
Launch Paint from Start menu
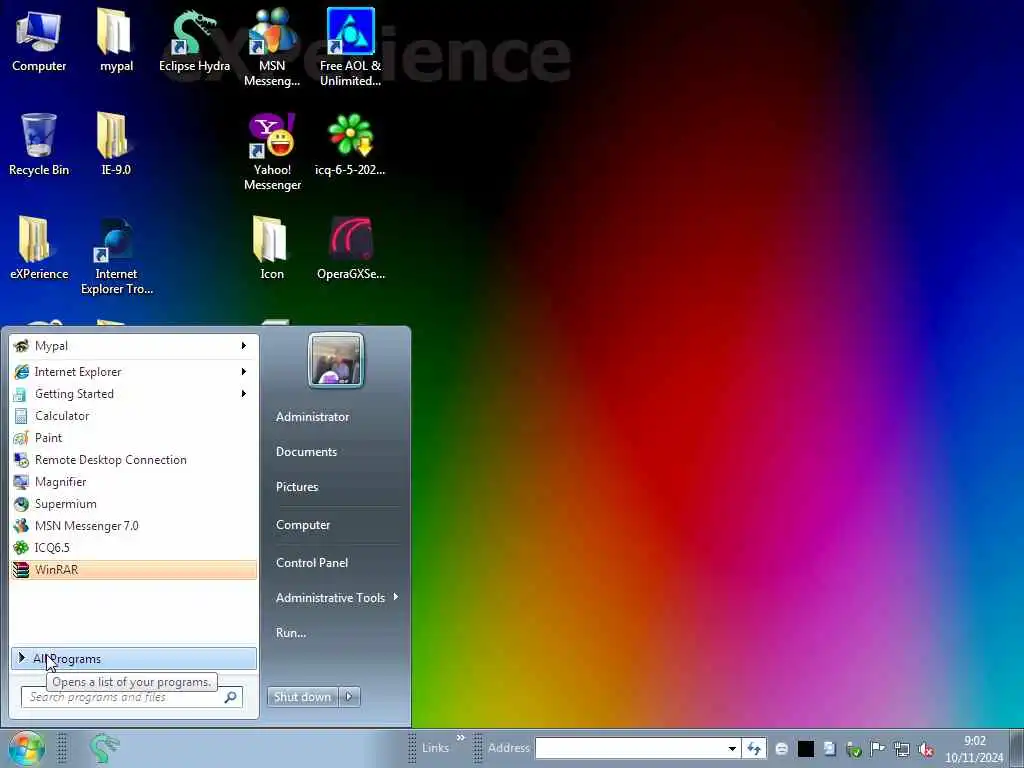[x=134, y=438]
